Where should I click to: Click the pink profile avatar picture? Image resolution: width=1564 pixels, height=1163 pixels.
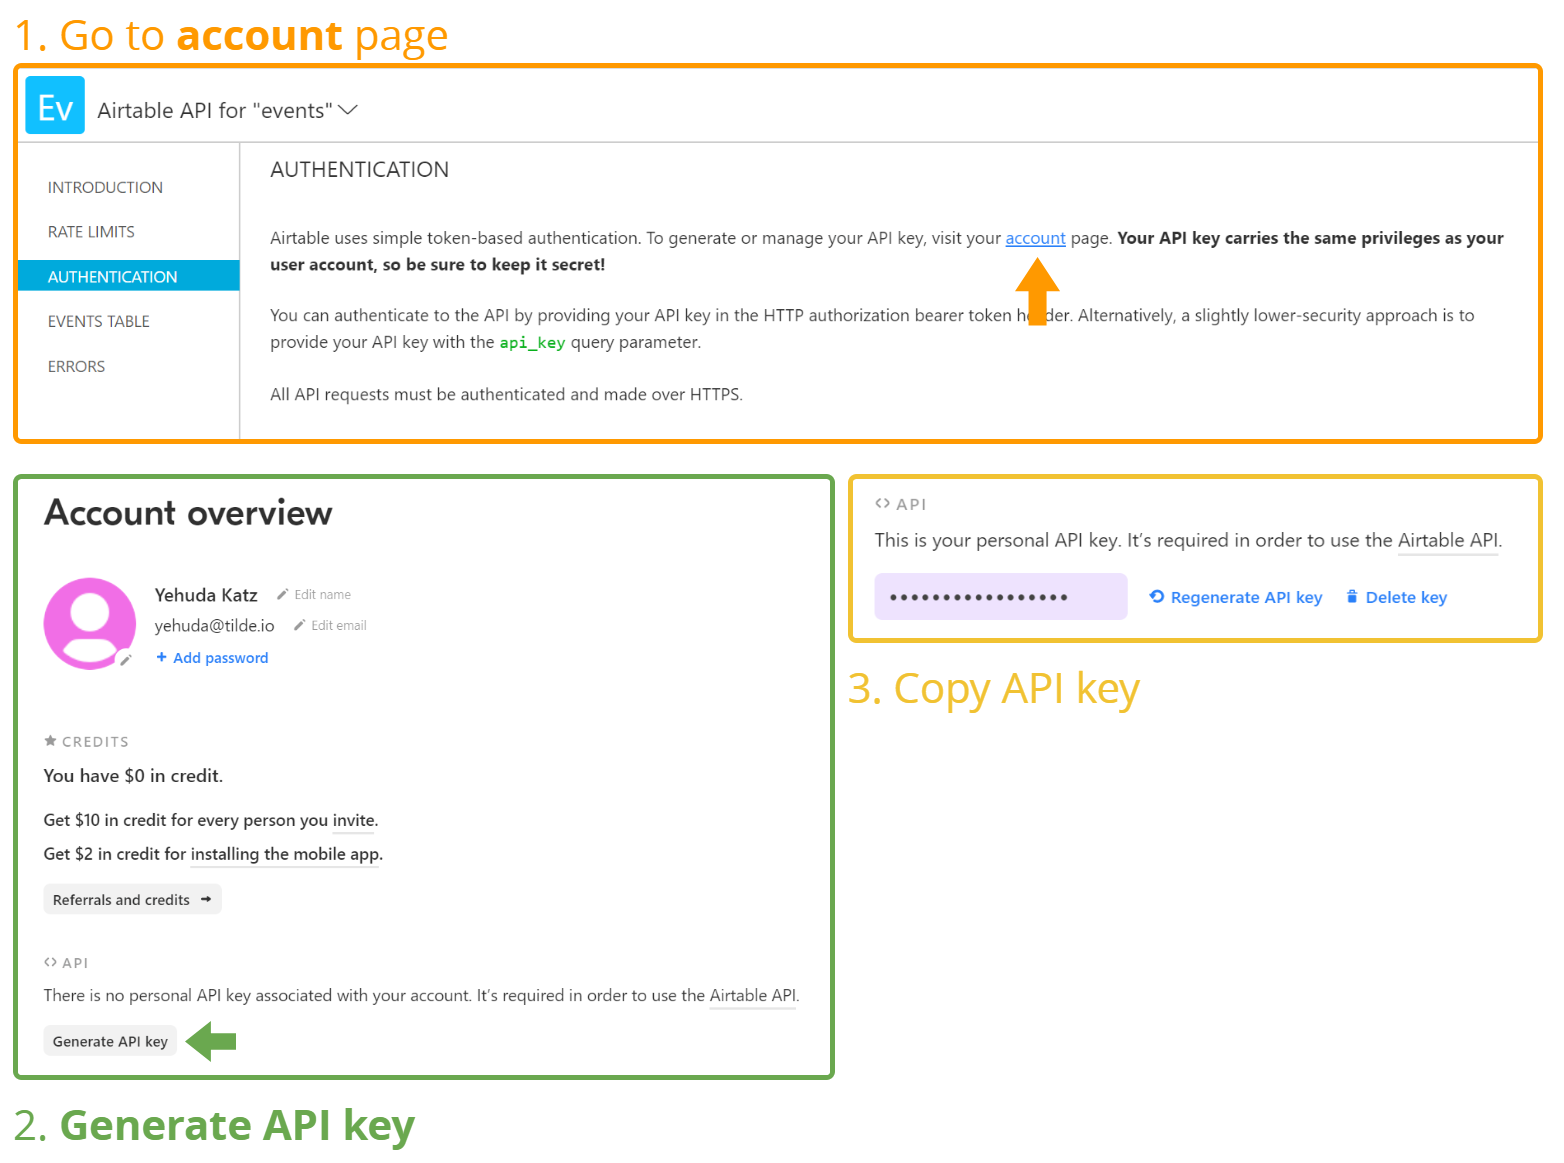tap(90, 623)
